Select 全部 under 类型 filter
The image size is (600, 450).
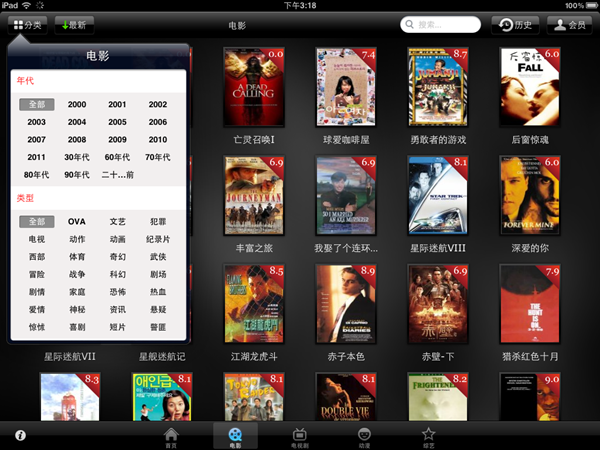[37, 222]
